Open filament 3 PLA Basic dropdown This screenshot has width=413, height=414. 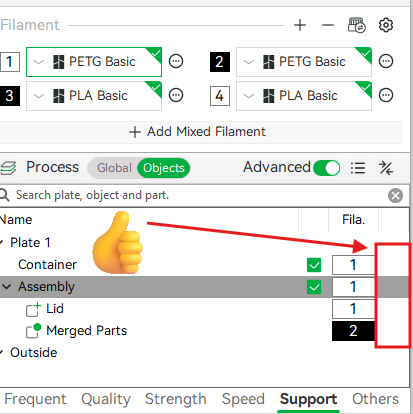pos(94,96)
